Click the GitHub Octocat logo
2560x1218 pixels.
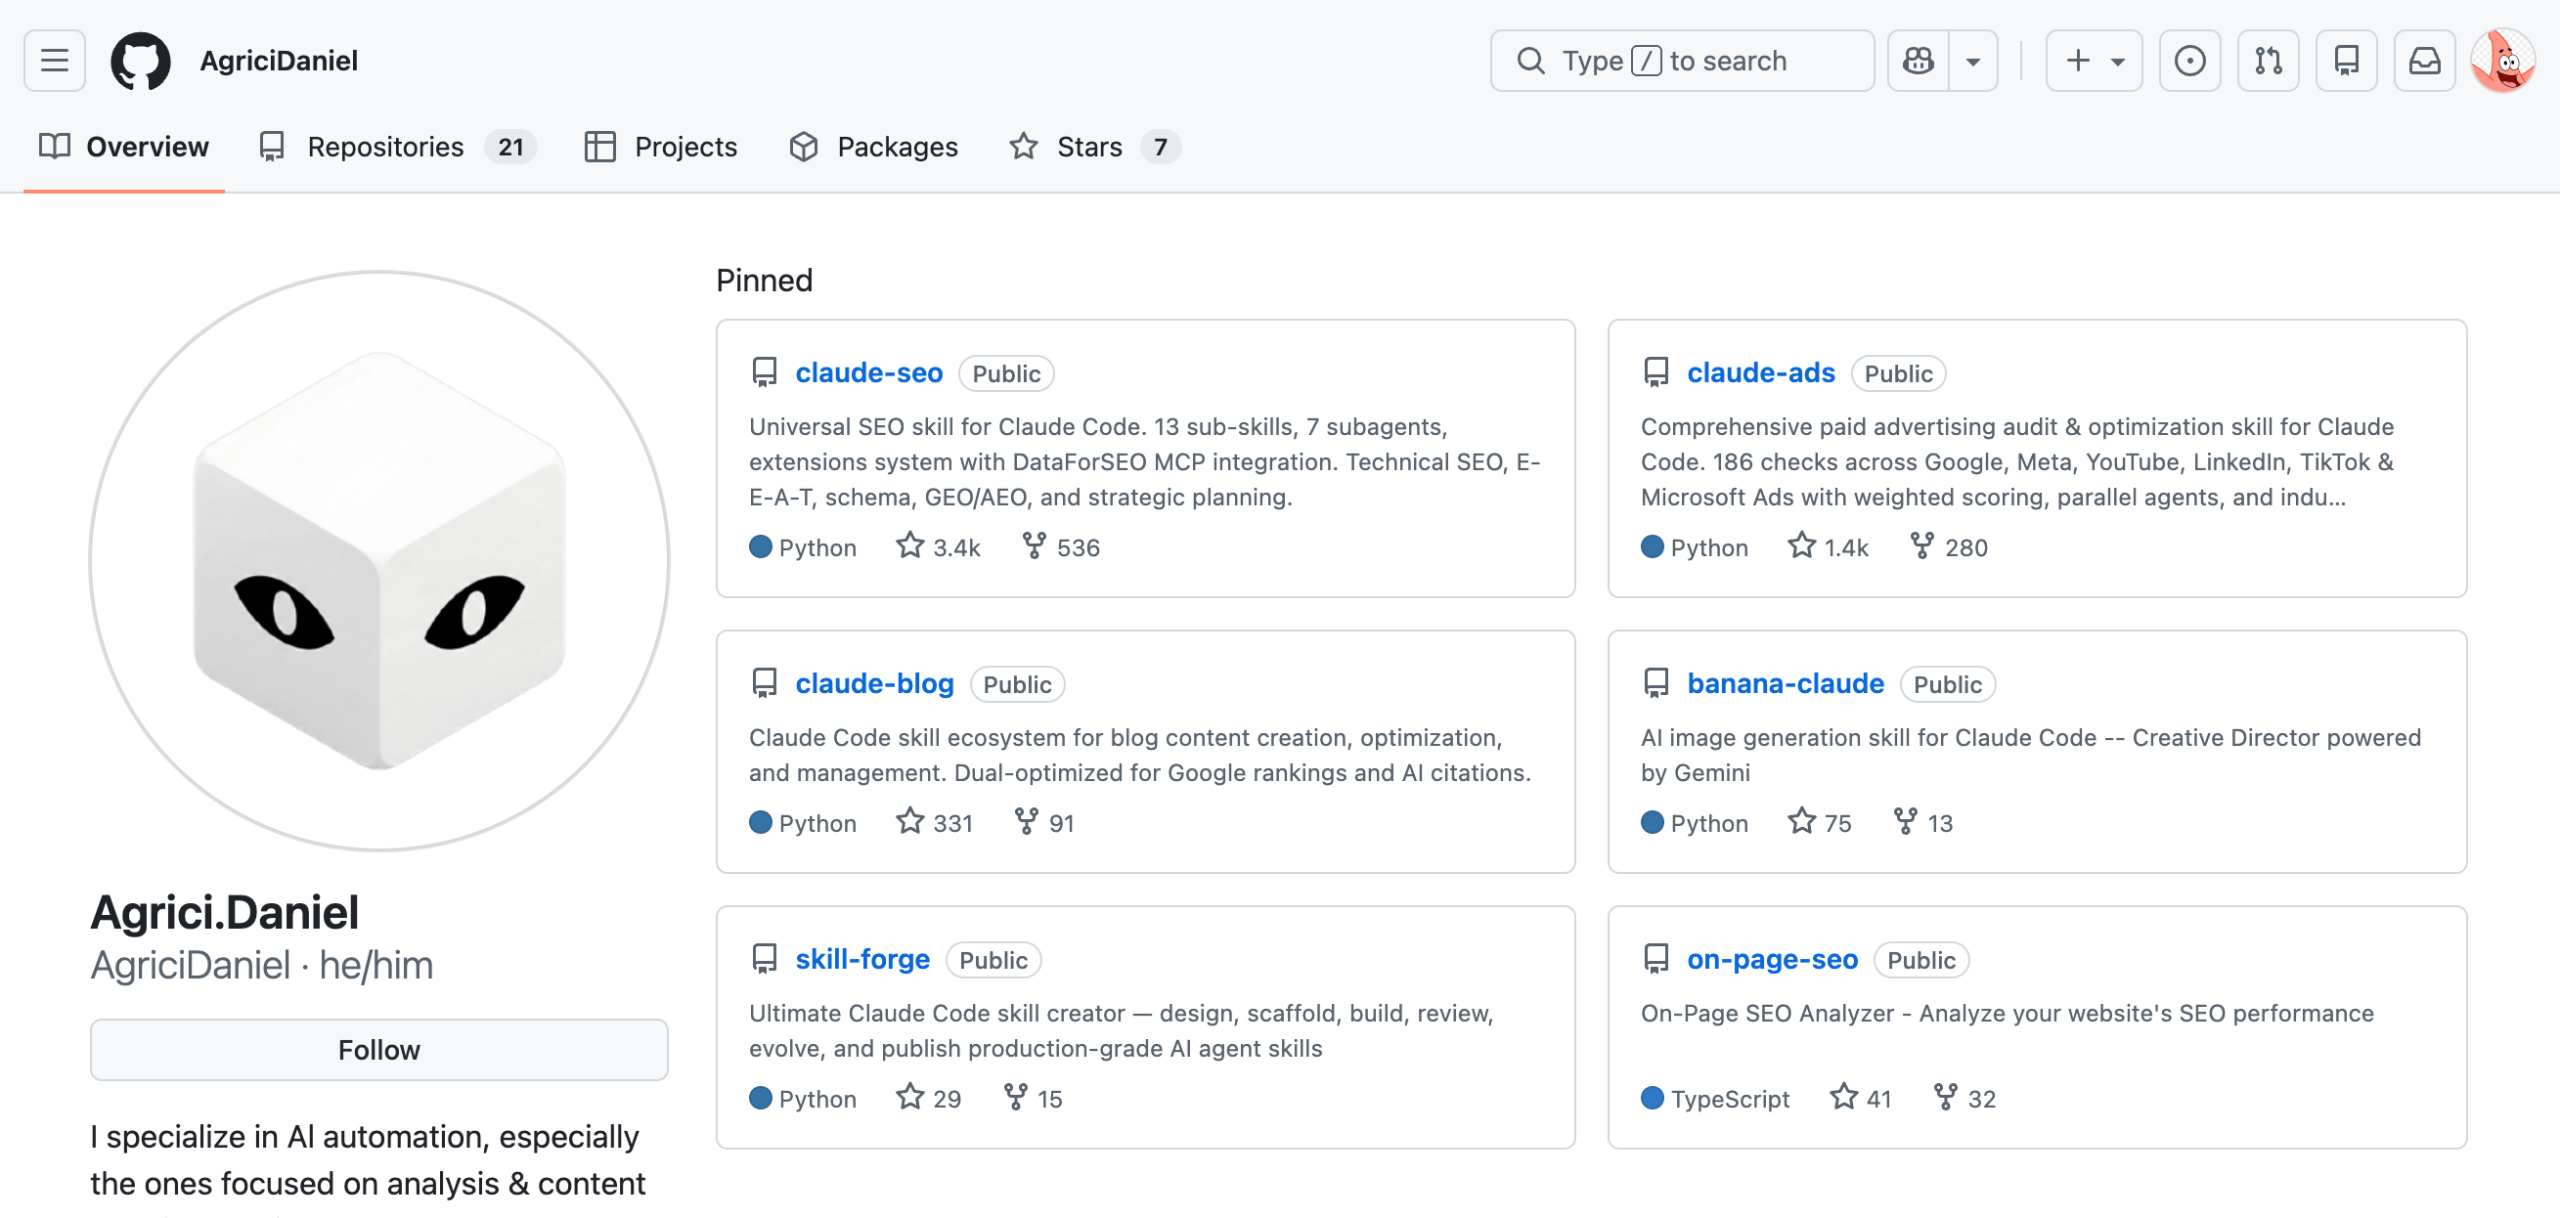140,61
